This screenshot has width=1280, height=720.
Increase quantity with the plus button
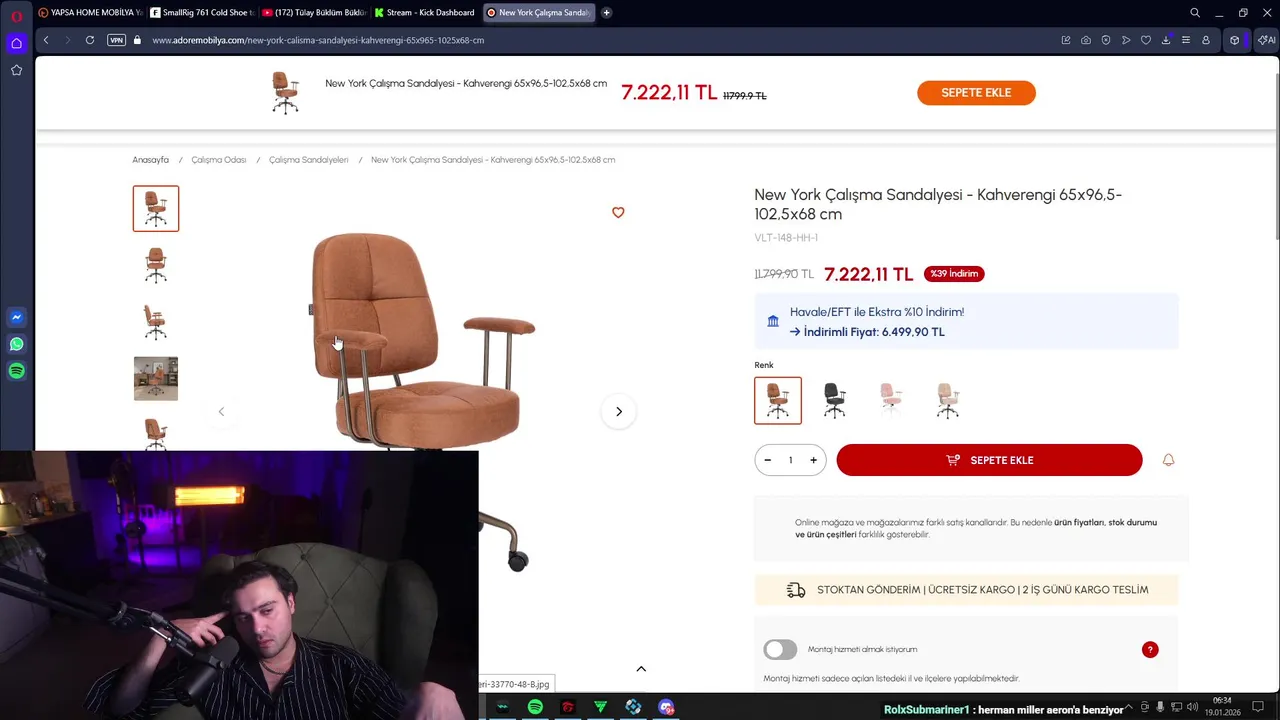click(813, 460)
